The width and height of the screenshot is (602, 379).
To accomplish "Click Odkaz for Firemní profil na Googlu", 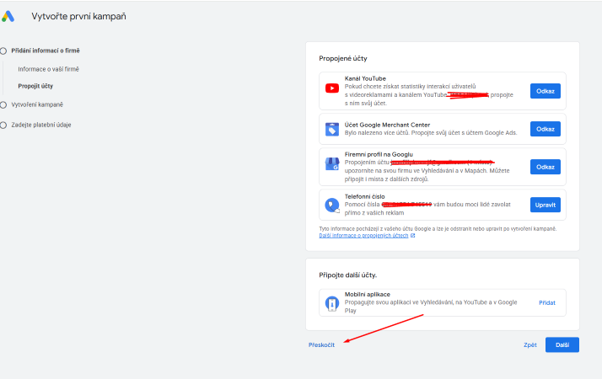I will (x=545, y=167).
